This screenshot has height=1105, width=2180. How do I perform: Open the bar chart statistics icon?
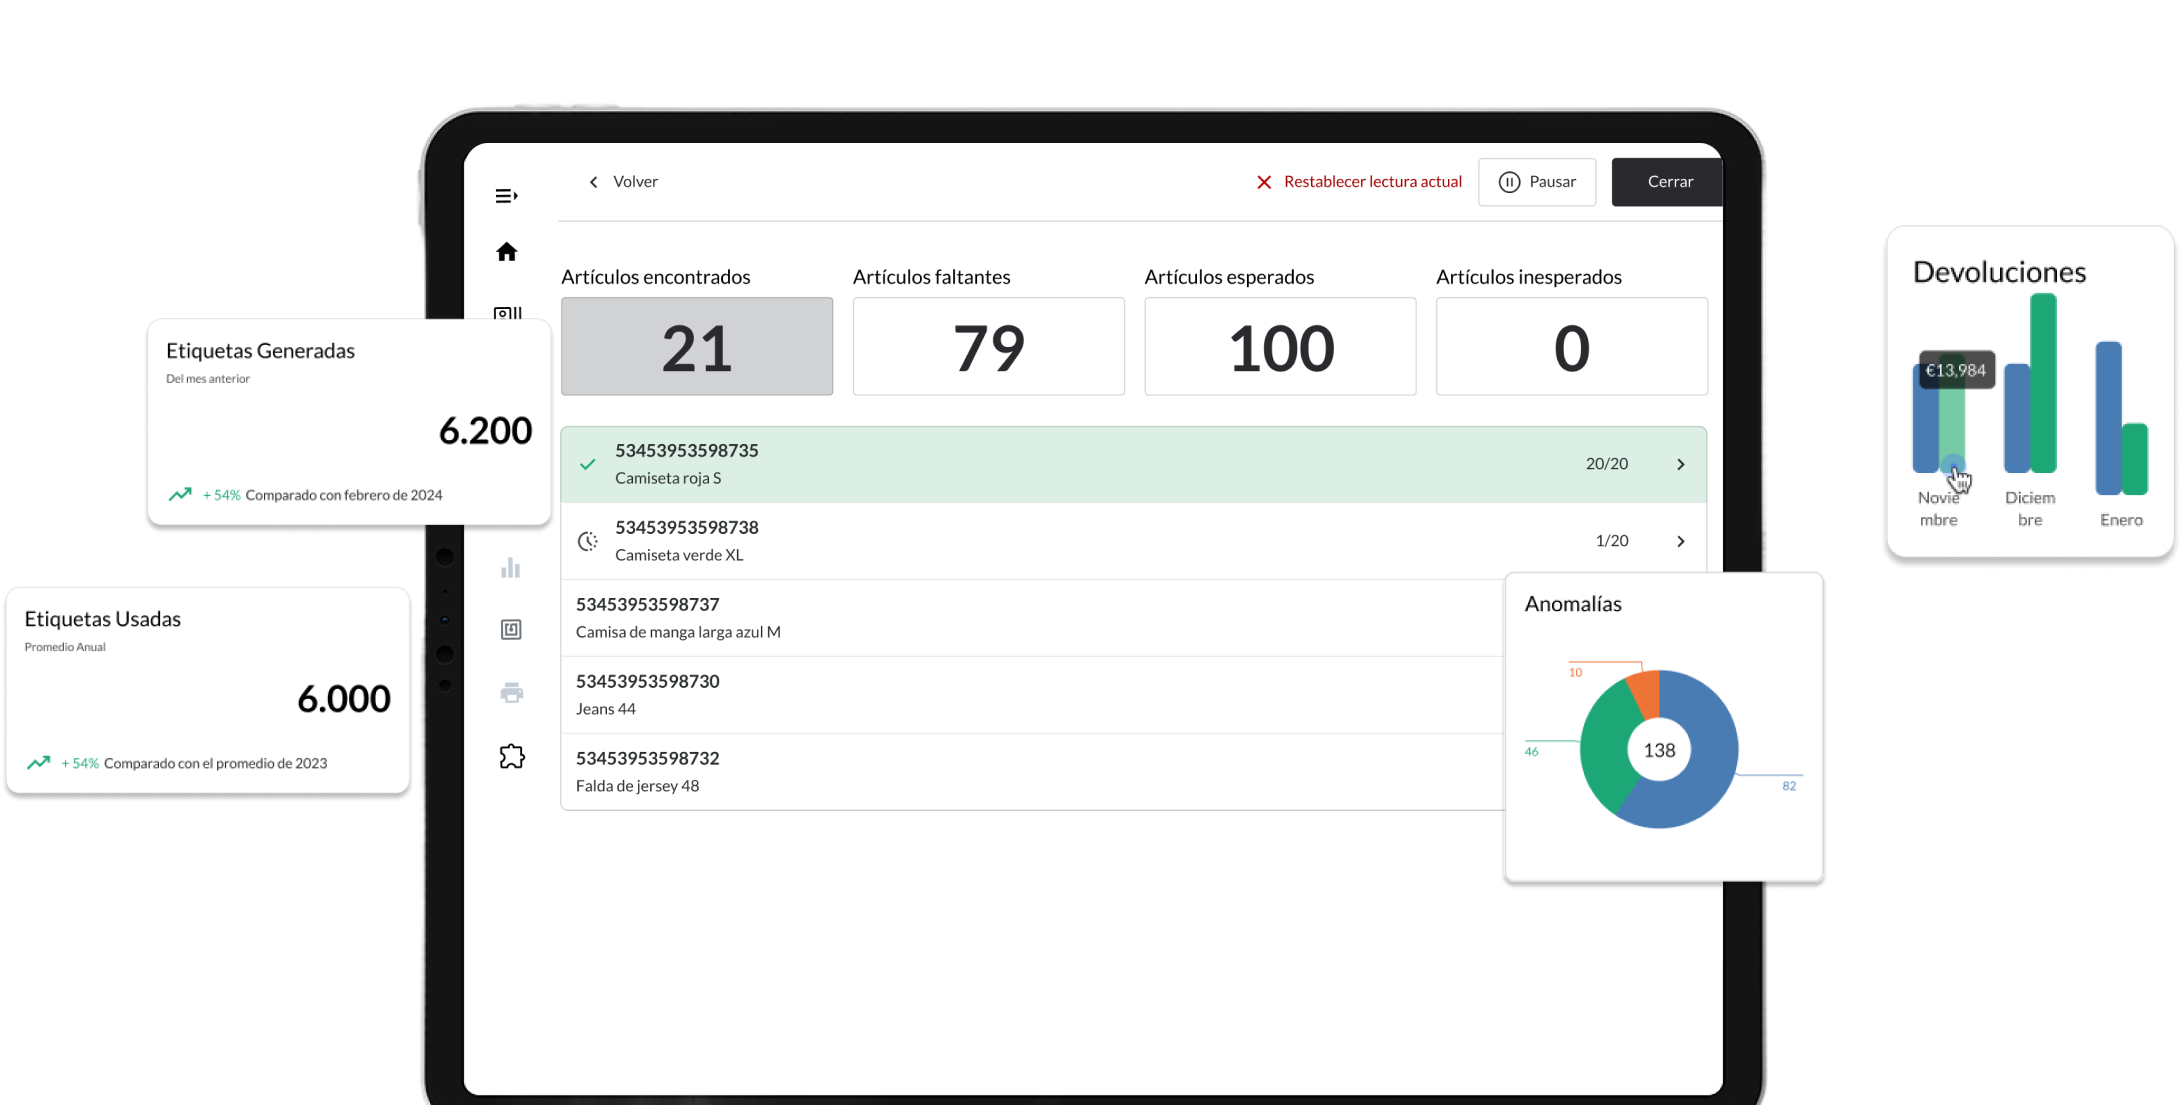pos(511,568)
